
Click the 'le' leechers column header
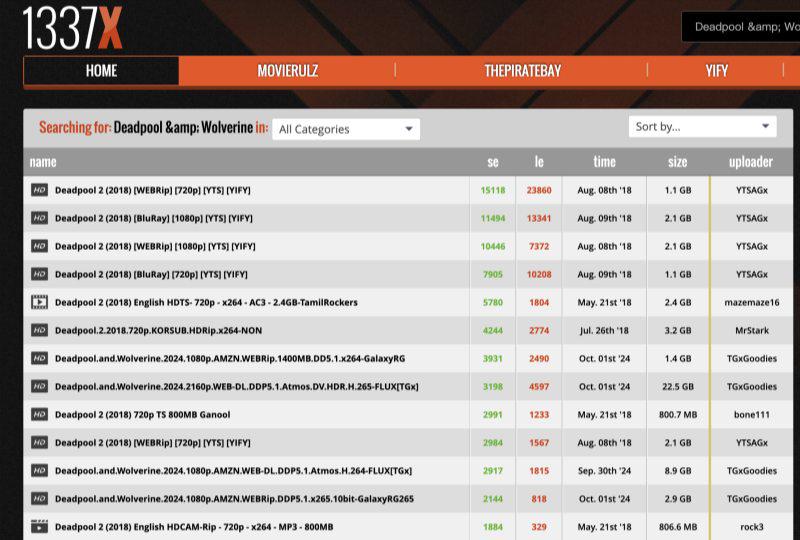539,162
